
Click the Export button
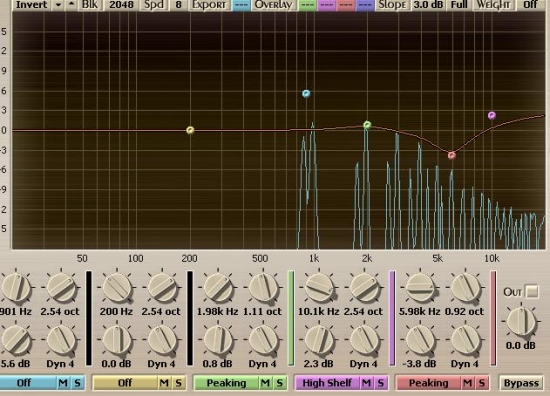[x=209, y=5]
